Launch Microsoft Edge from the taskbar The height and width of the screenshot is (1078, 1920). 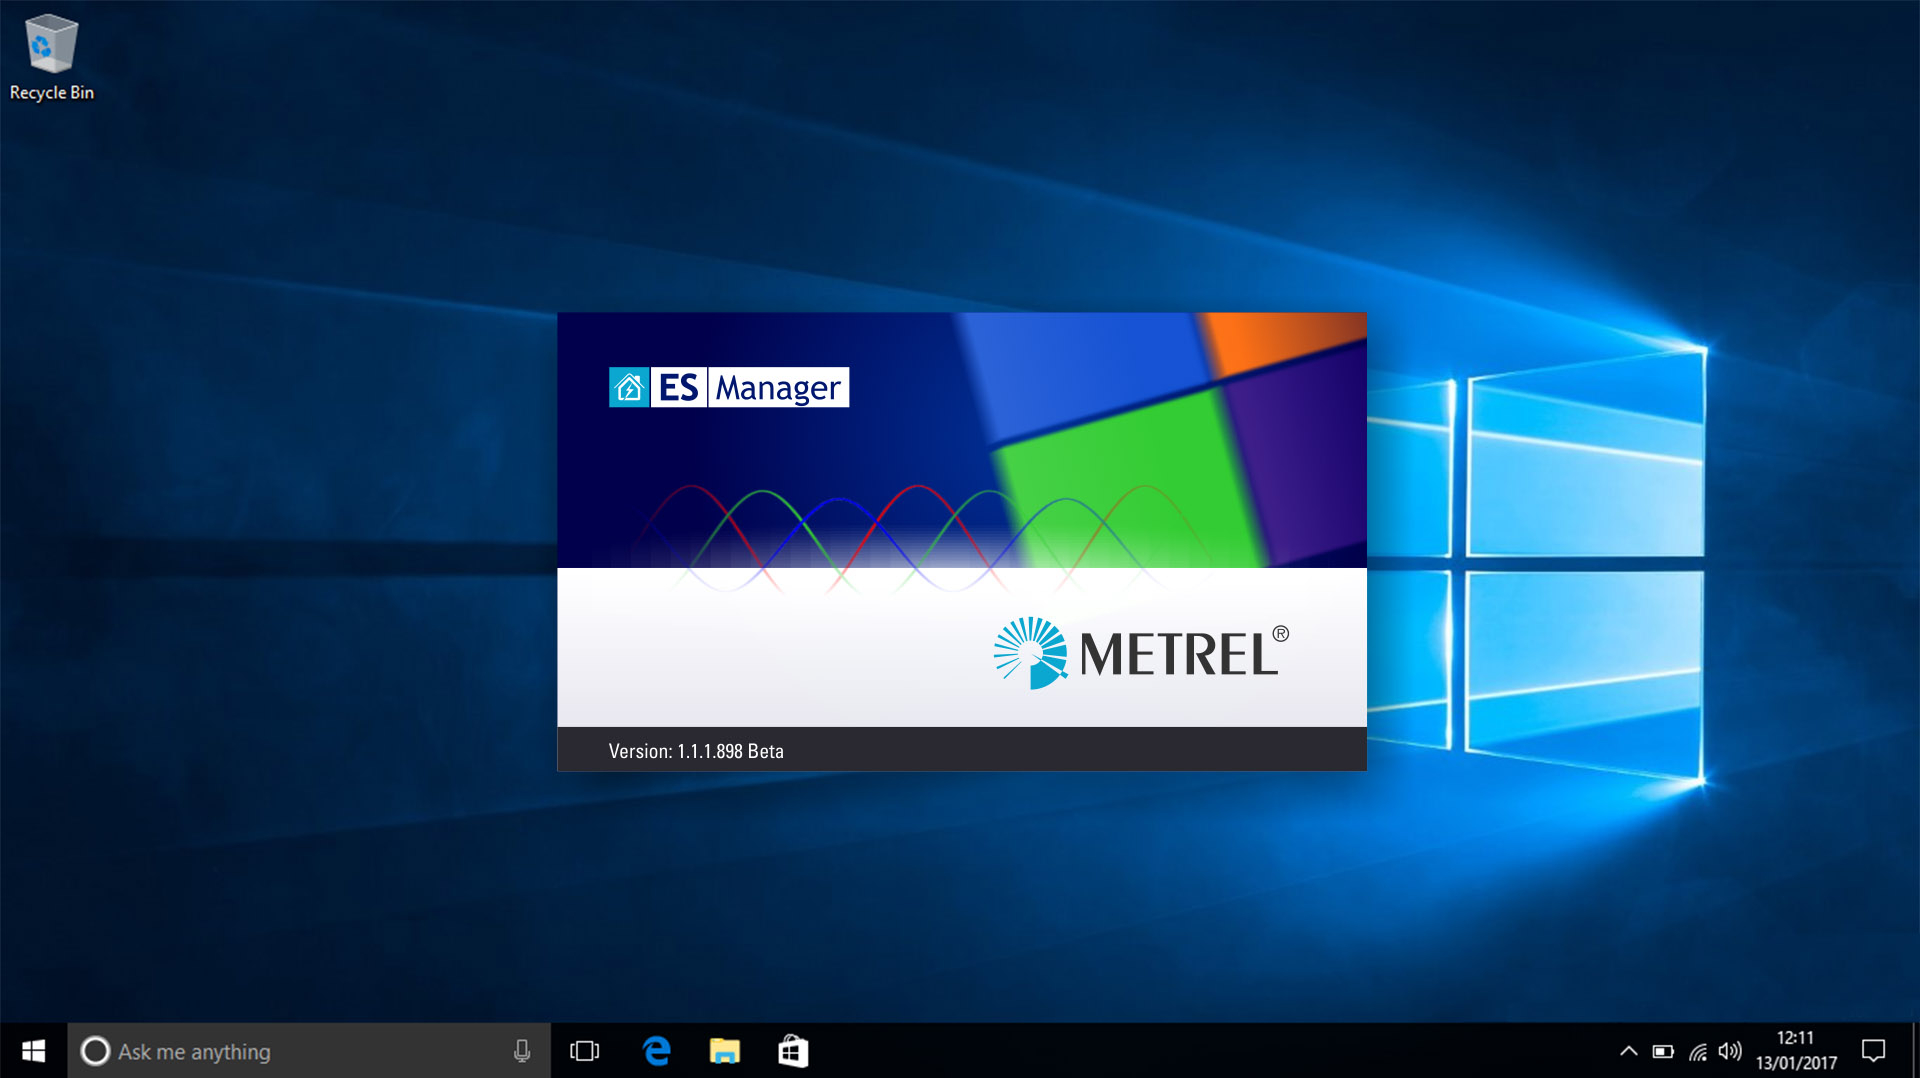657,1051
